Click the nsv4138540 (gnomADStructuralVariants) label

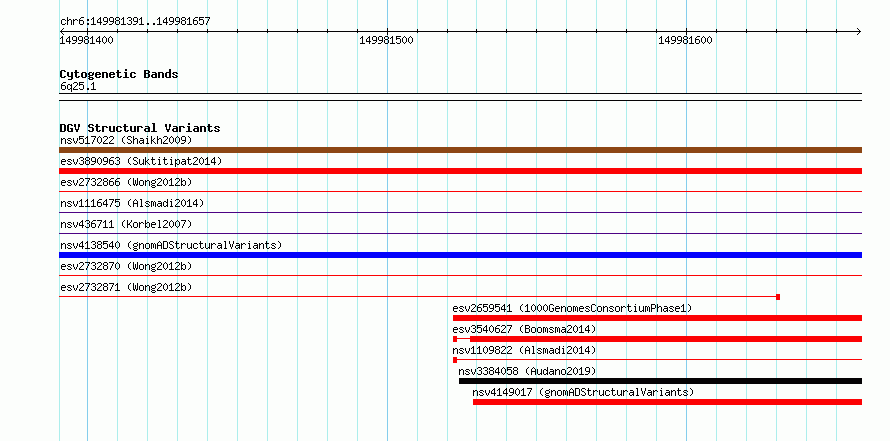tap(171, 245)
